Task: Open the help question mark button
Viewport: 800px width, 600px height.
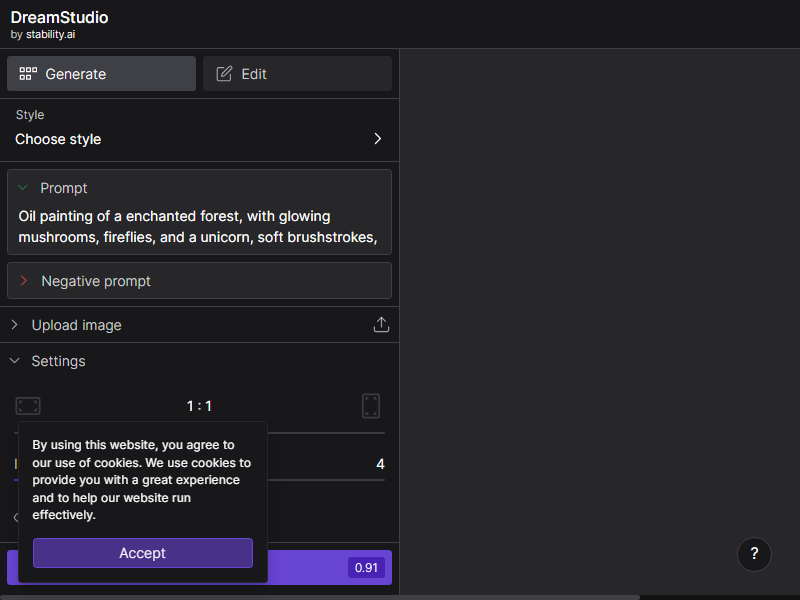Action: coord(754,554)
